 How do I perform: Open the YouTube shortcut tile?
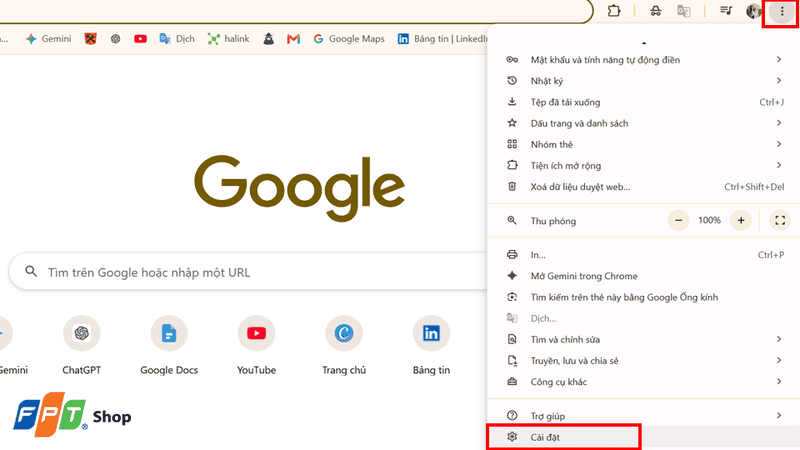(x=256, y=345)
